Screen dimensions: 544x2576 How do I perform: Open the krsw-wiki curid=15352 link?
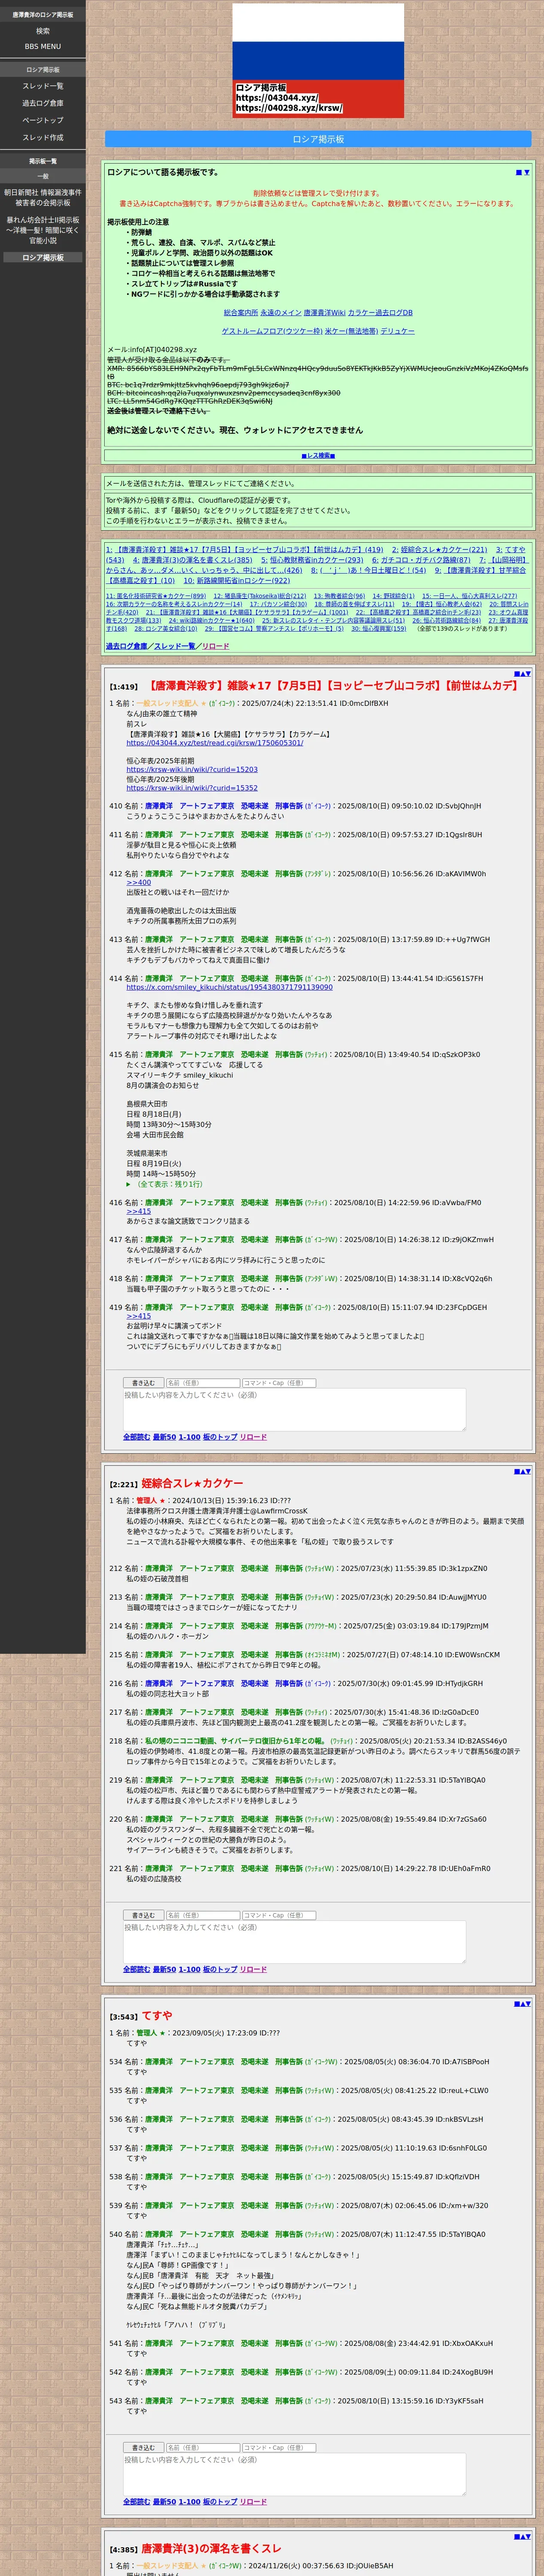coord(192,788)
